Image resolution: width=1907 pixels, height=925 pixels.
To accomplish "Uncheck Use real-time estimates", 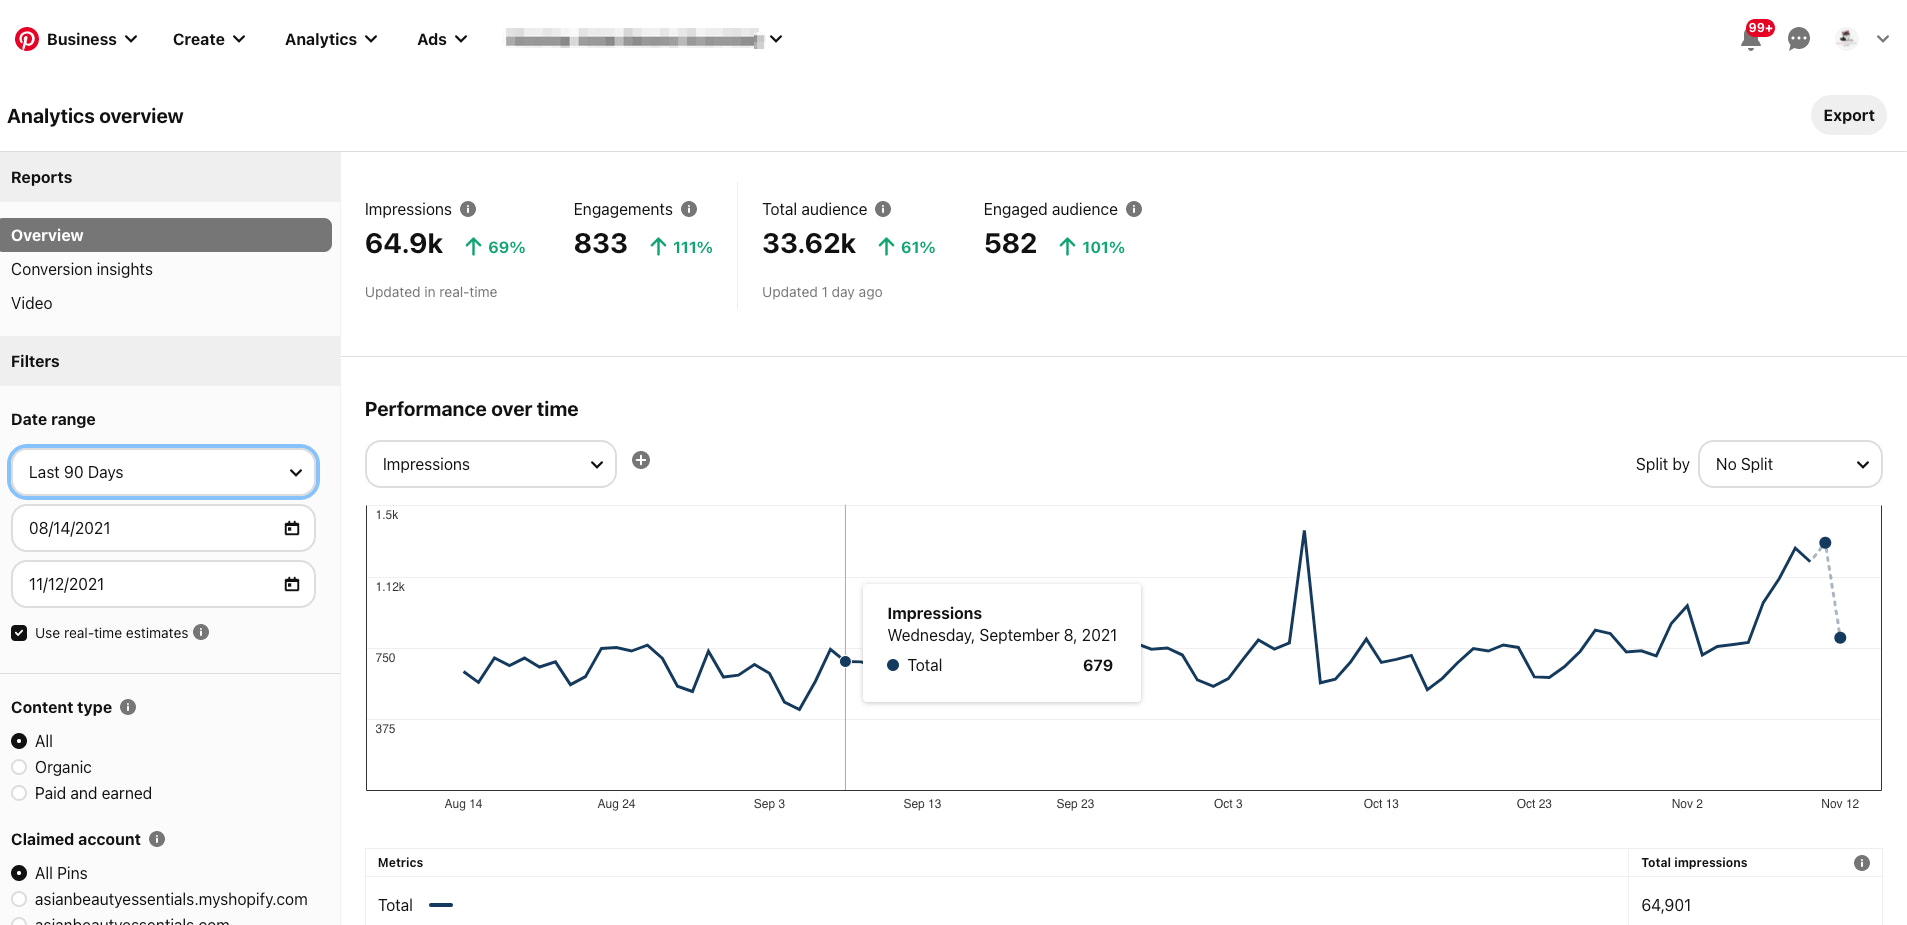I will click(19, 632).
